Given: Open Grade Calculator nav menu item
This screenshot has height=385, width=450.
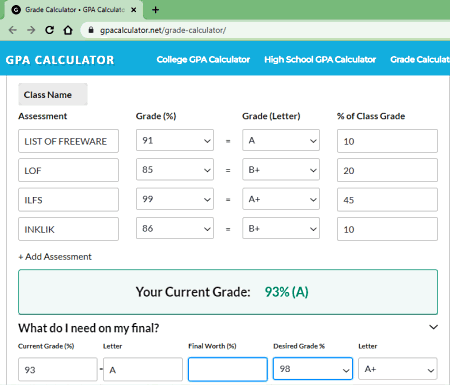Looking at the screenshot, I should click(420, 59).
